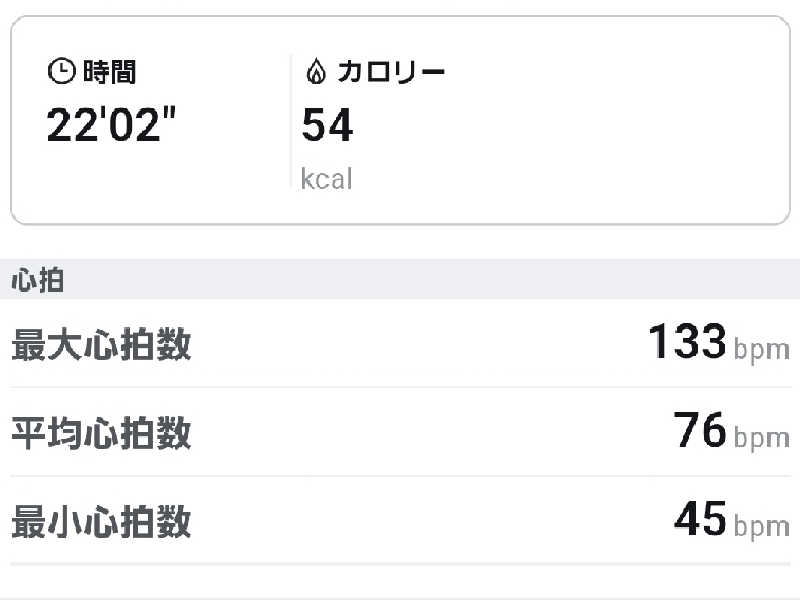Click the vertical divider between 時間 and カロリー
Viewport: 800px width, 600px height.
[x=291, y=120]
